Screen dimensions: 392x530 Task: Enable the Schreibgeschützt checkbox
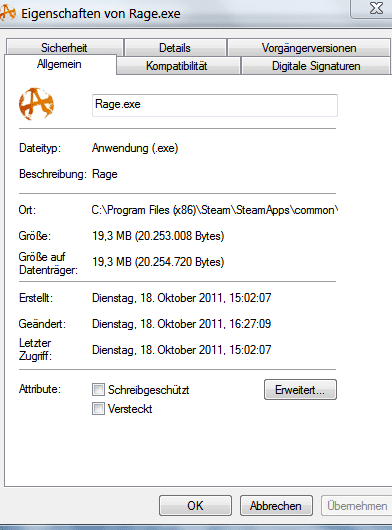click(x=98, y=389)
